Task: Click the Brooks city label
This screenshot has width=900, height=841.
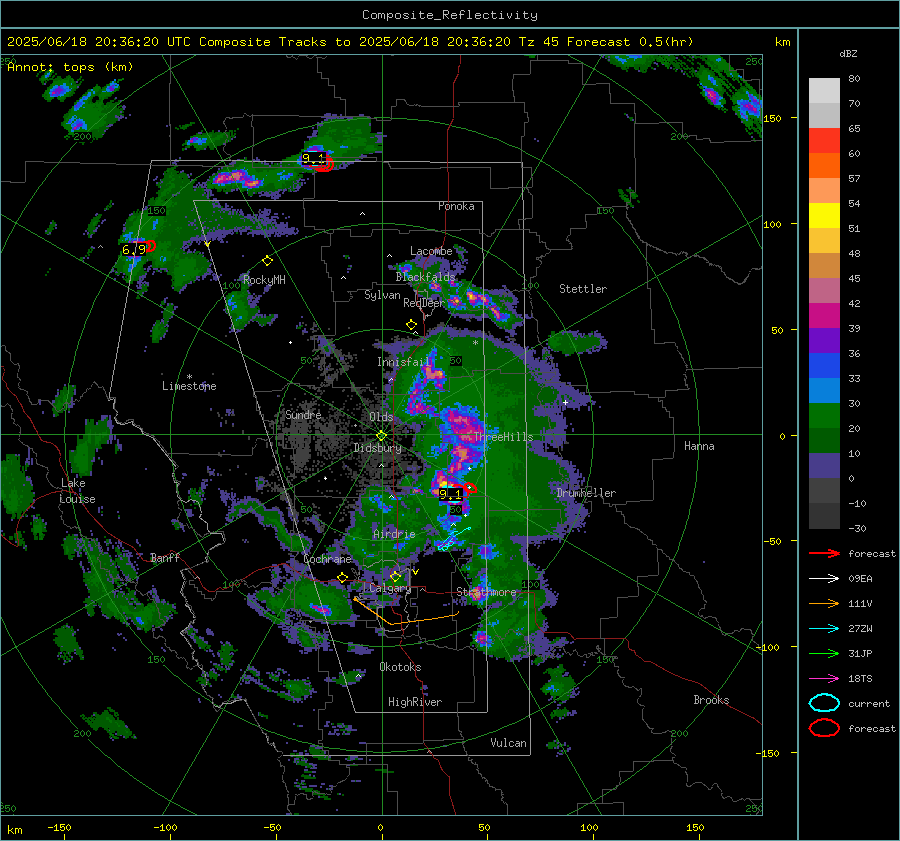Action: click(x=711, y=700)
